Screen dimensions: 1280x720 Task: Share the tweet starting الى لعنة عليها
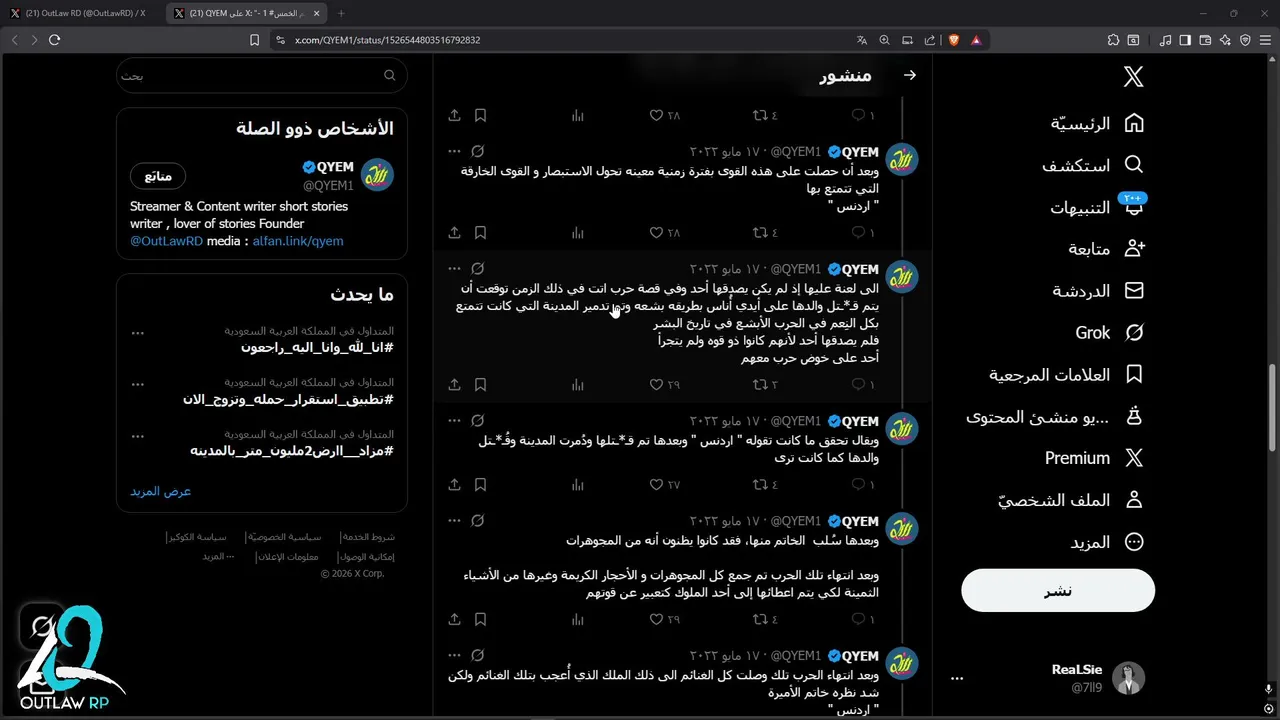click(454, 384)
